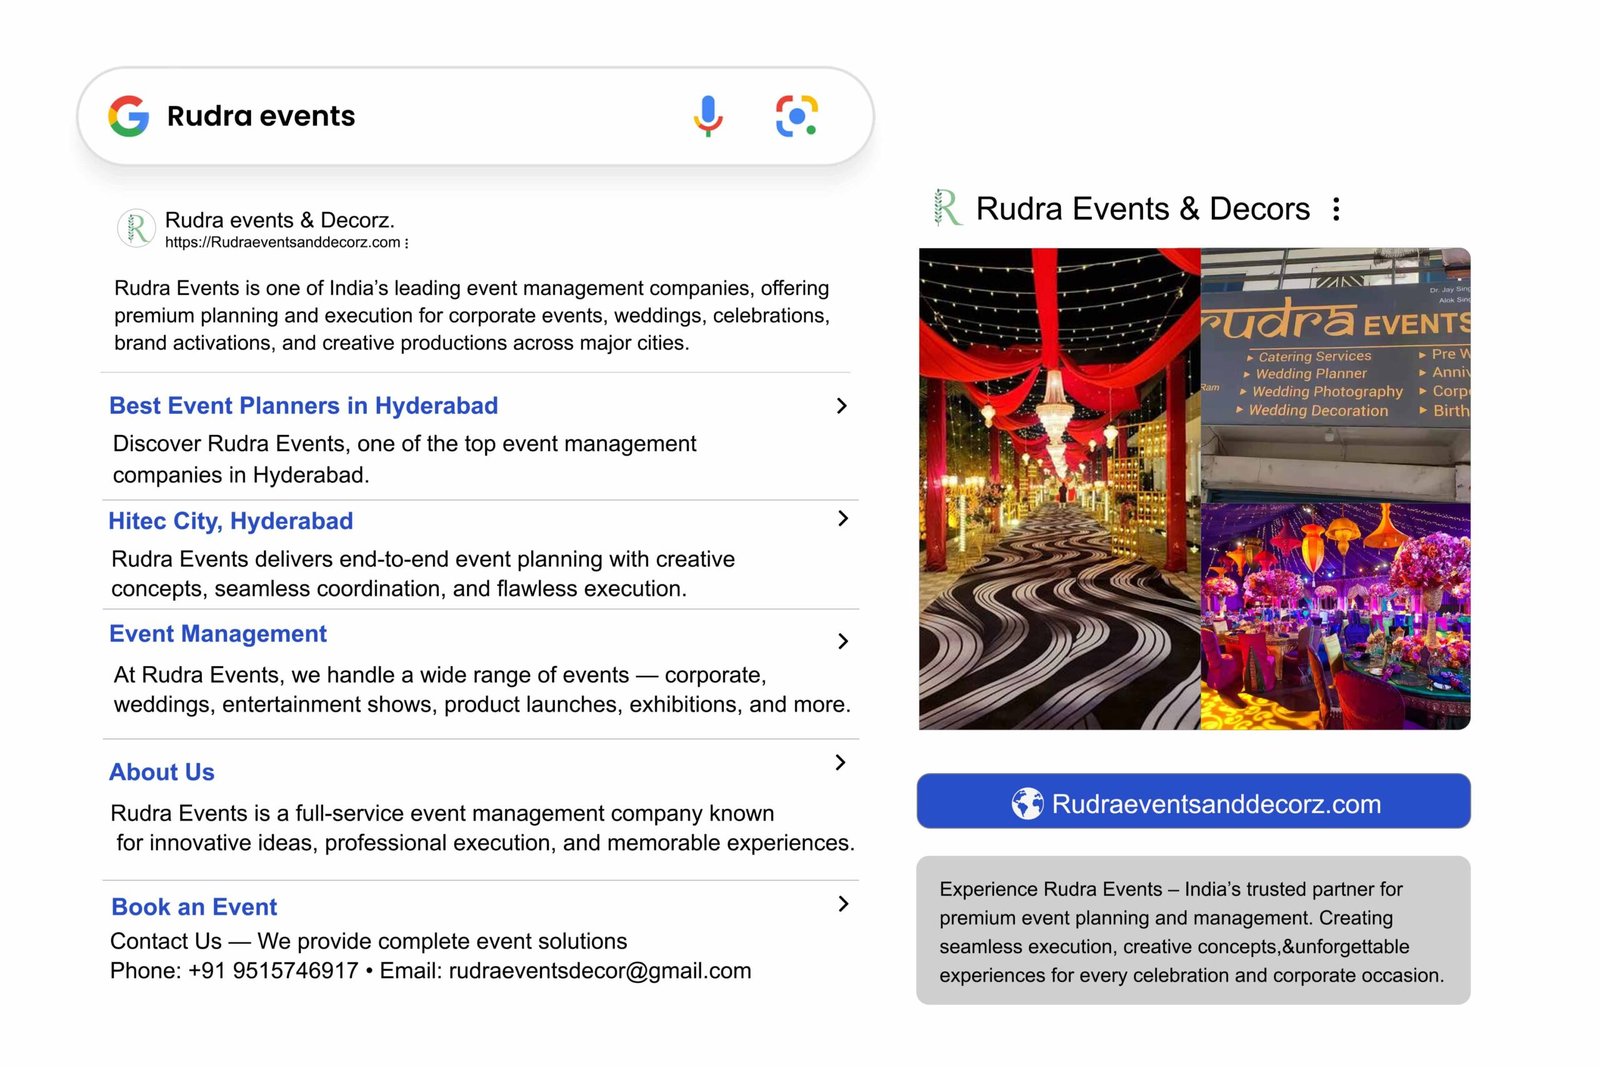Image resolution: width=1600 pixels, height=1067 pixels.
Task: Open the colorful lantern banquet hall photo
Action: (1335, 616)
